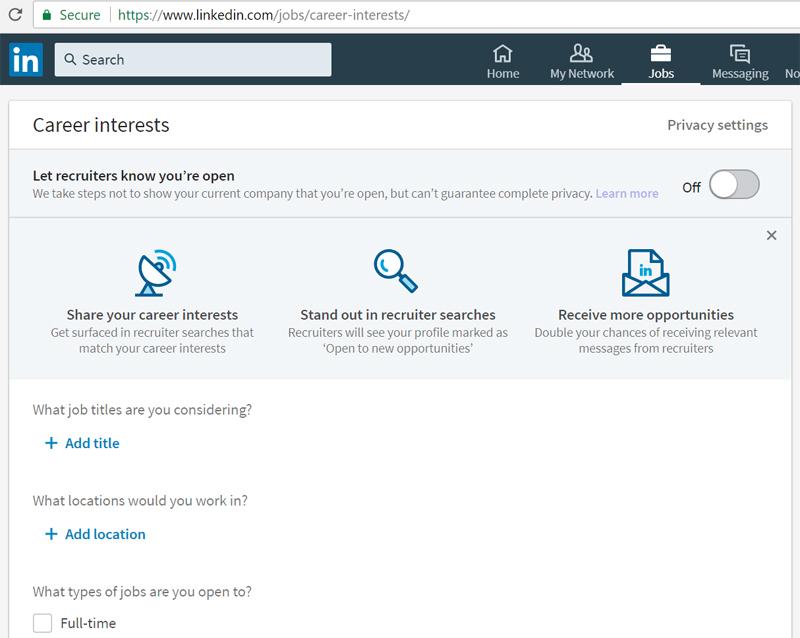
Task: Open the Messaging chat icon
Action: (740, 54)
